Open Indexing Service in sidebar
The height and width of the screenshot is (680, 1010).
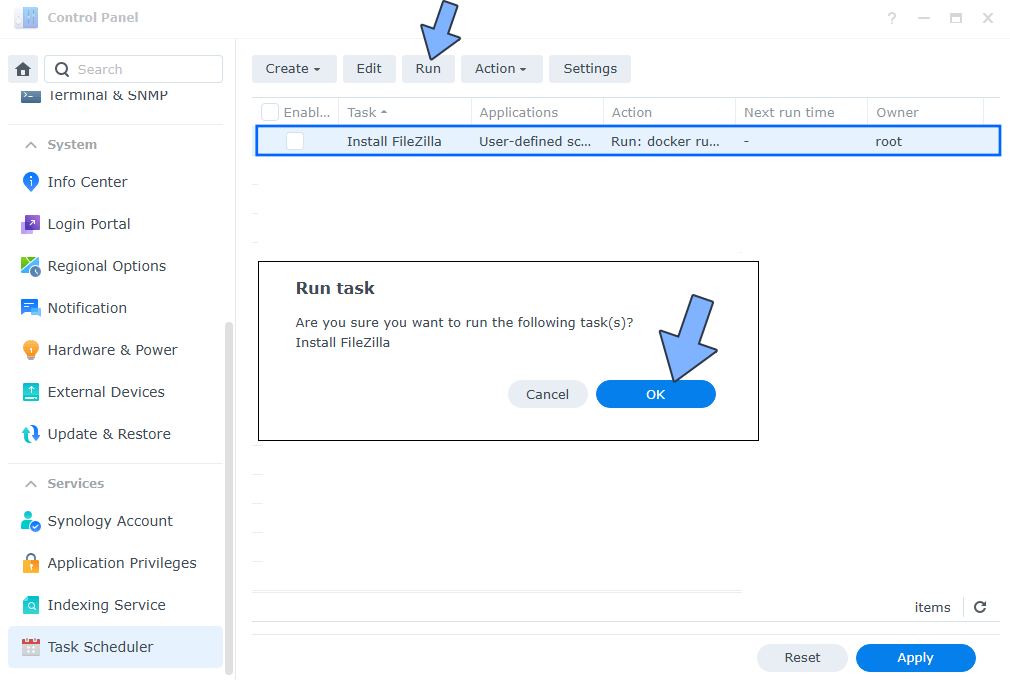point(106,605)
